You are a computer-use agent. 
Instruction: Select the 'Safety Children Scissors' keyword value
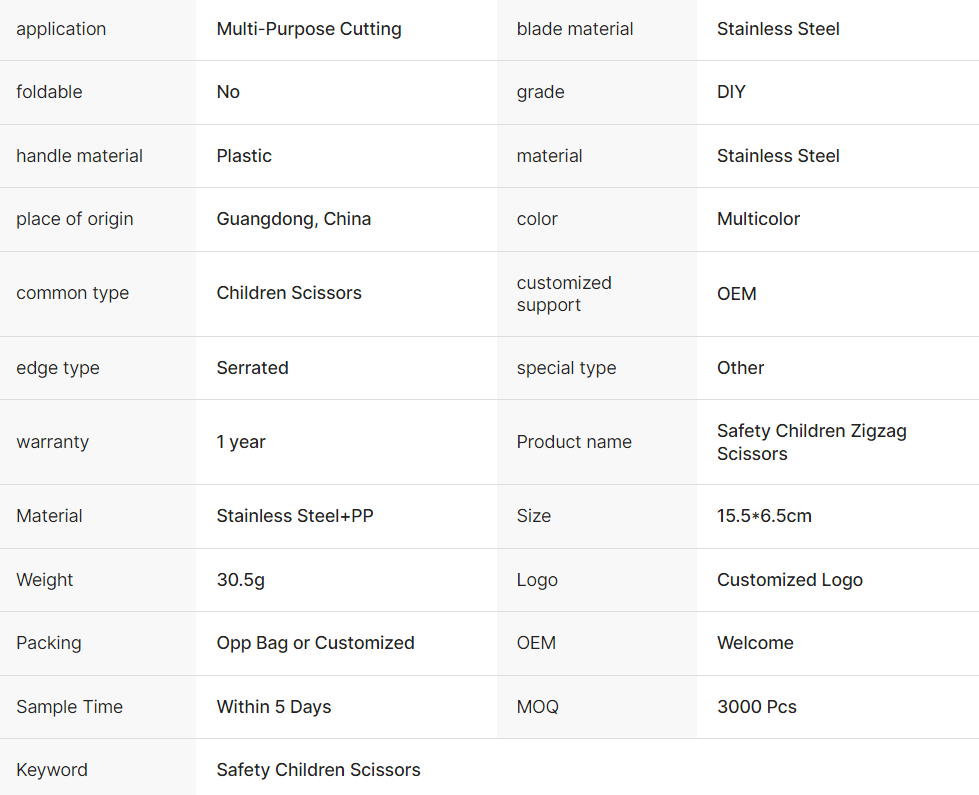point(318,770)
